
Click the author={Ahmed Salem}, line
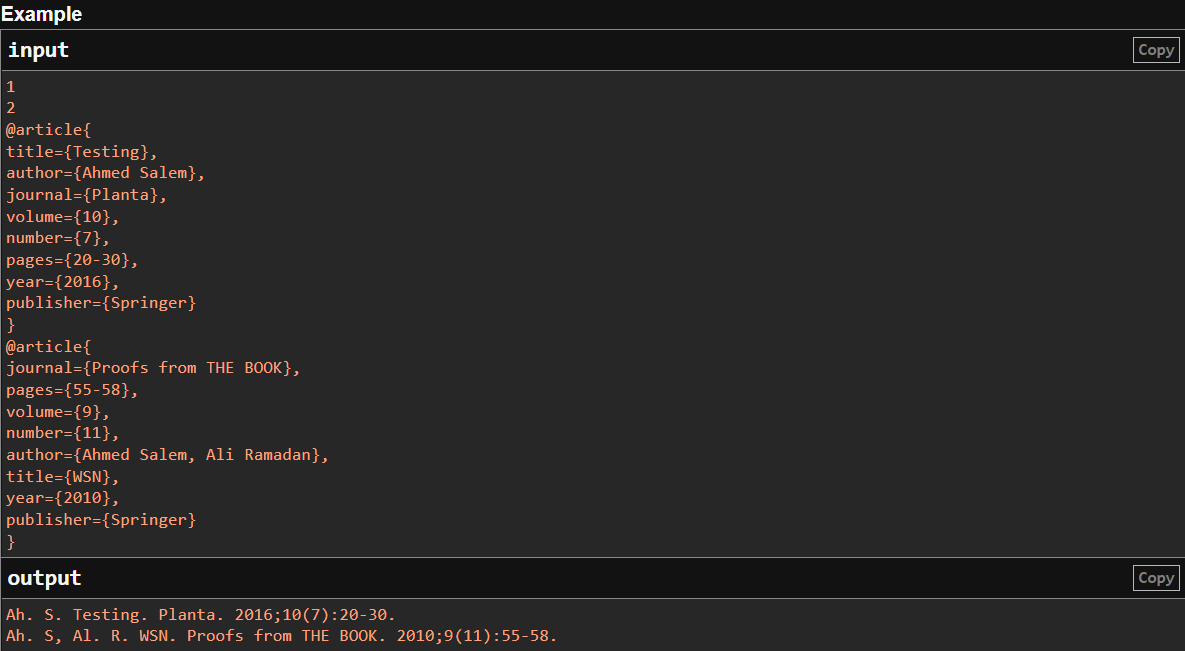point(105,173)
